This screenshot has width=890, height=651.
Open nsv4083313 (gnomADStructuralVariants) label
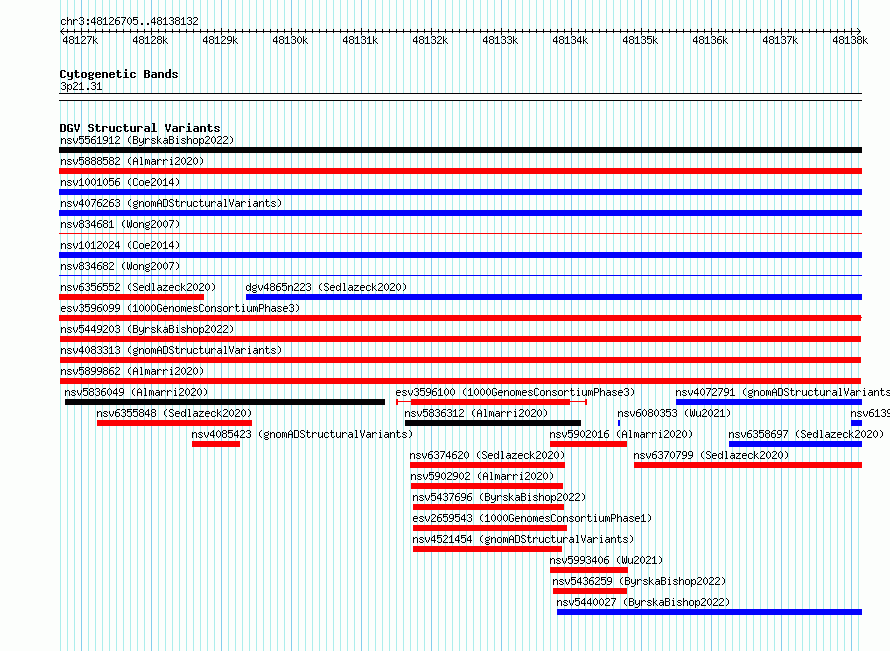tap(171, 350)
